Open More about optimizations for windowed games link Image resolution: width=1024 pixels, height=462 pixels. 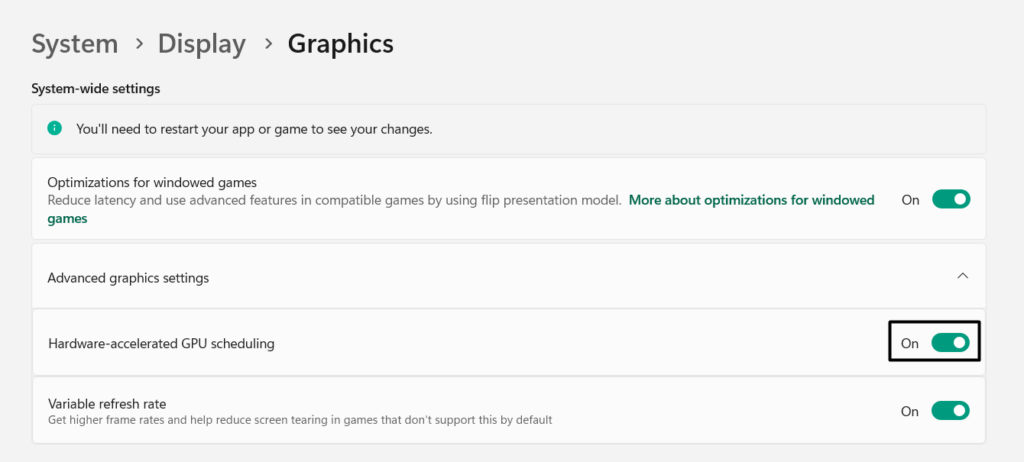[750, 200]
